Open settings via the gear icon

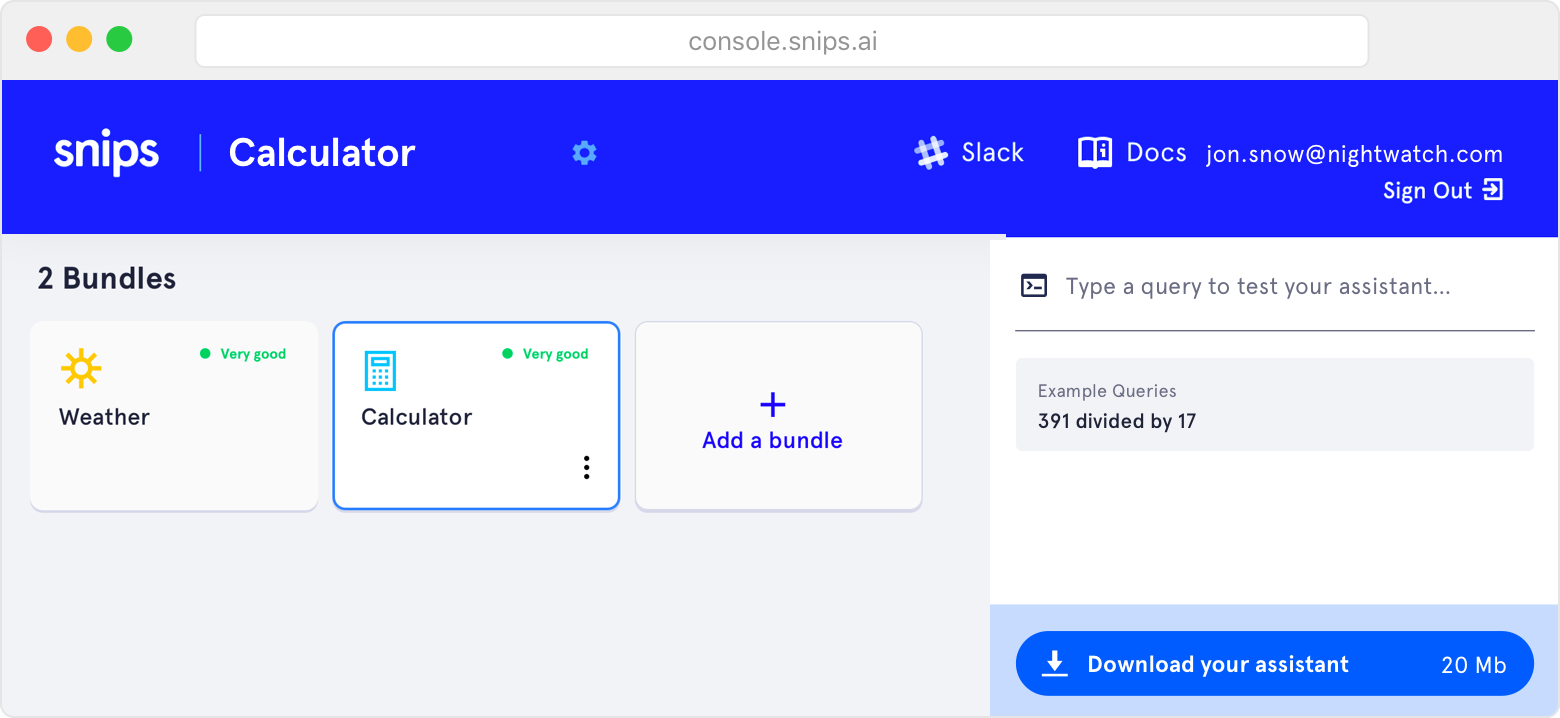[x=584, y=153]
